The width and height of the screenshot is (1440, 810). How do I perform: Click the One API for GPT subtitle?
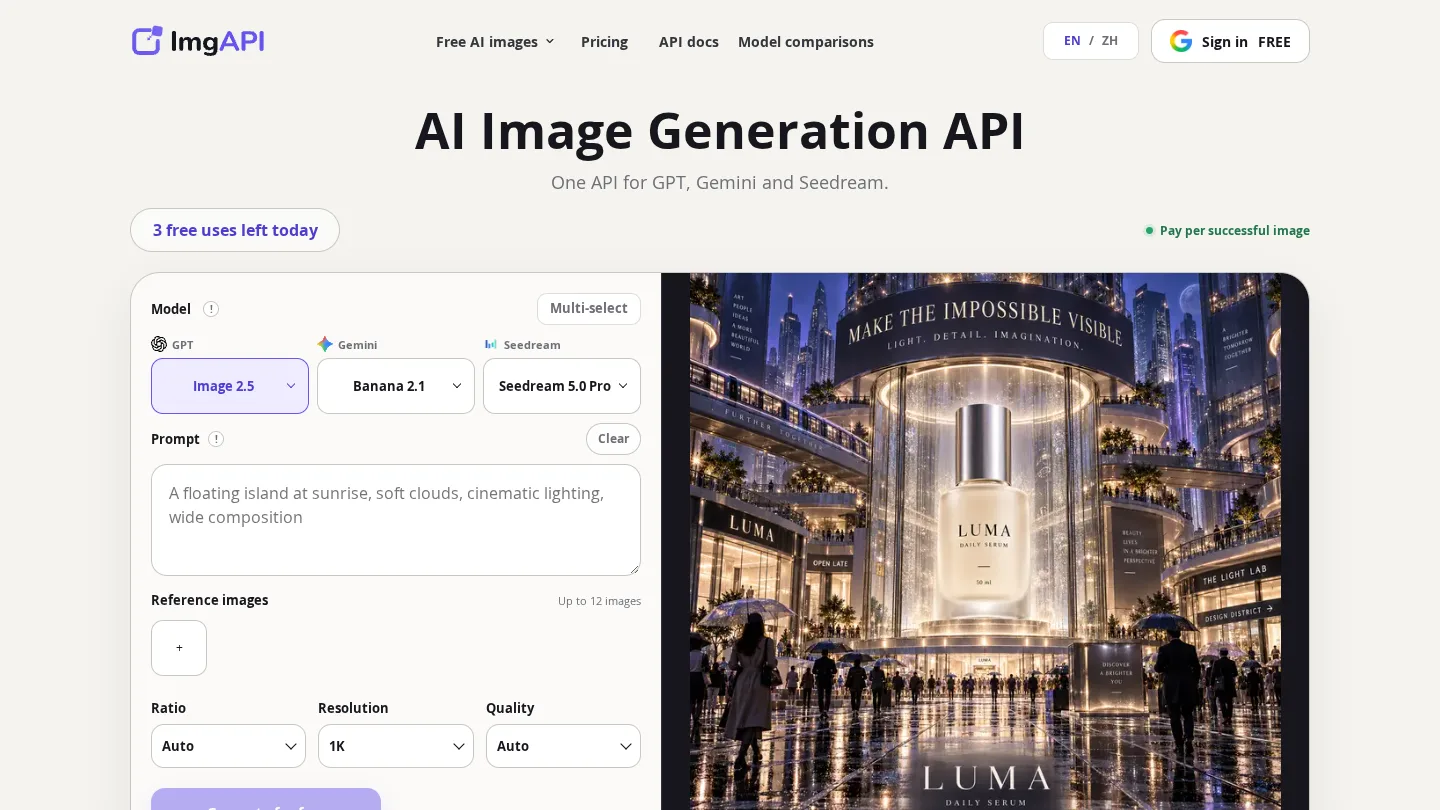[x=720, y=183]
